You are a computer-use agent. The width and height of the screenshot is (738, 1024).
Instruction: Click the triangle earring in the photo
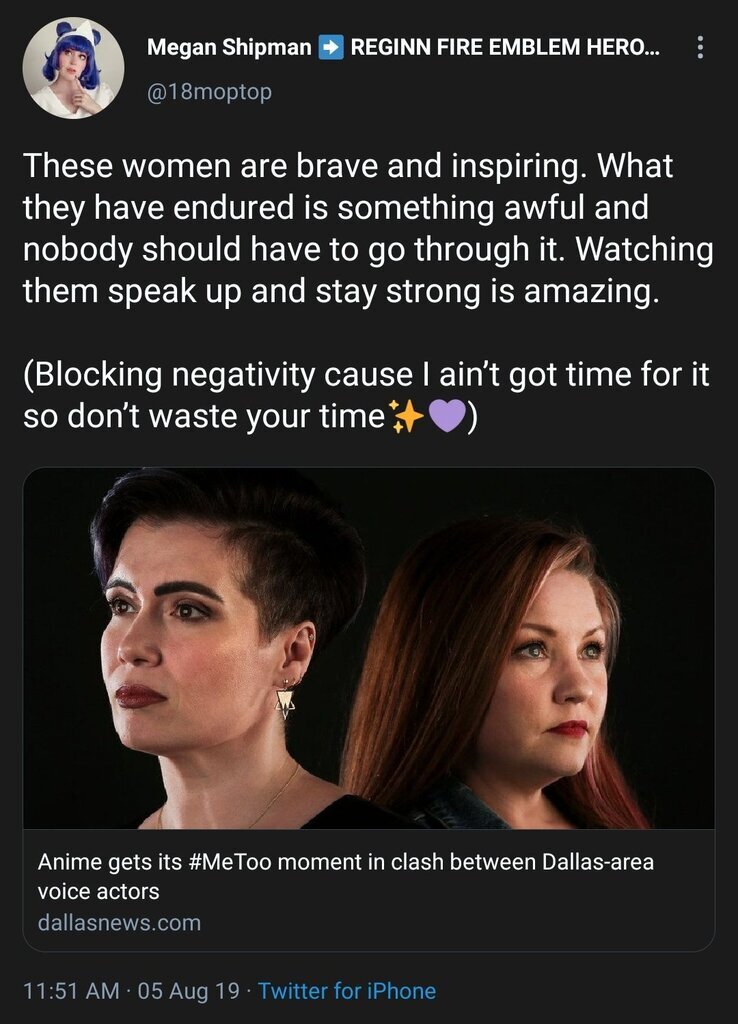pos(285,703)
